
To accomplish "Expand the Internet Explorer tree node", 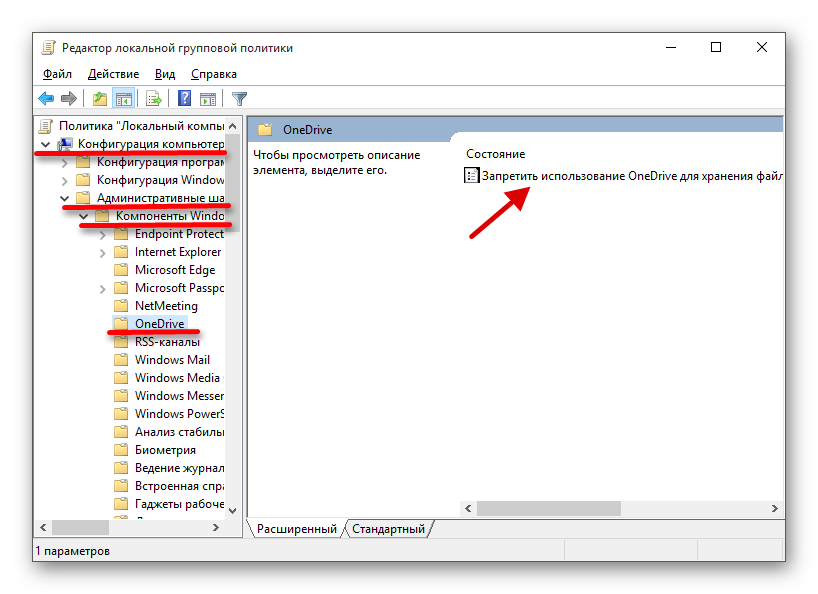I will pos(101,251).
